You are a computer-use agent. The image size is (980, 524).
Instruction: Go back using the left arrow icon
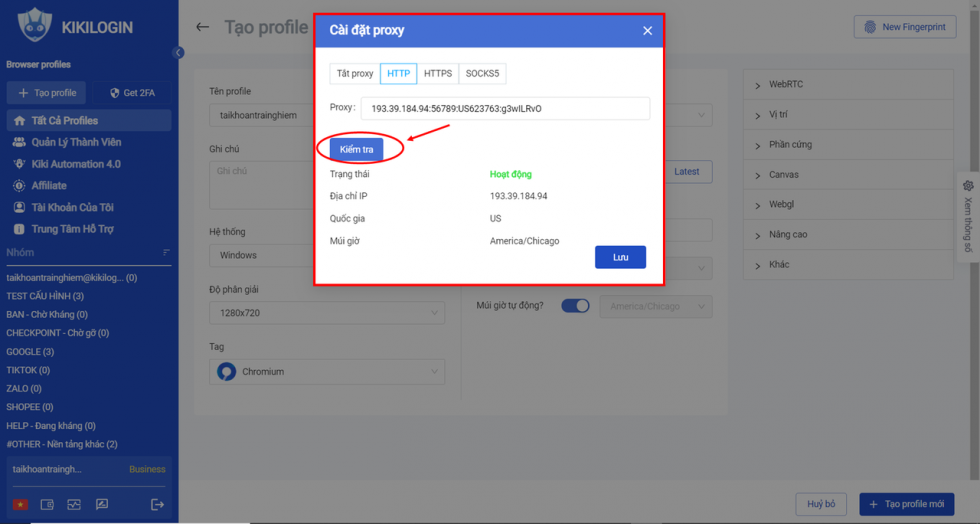click(x=202, y=27)
